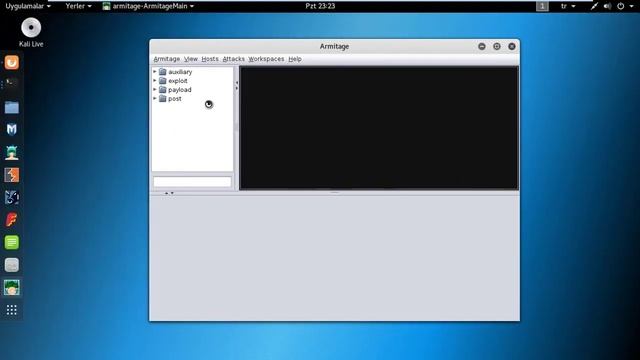Open the Workspaces menu
The image size is (640, 360).
point(266,59)
